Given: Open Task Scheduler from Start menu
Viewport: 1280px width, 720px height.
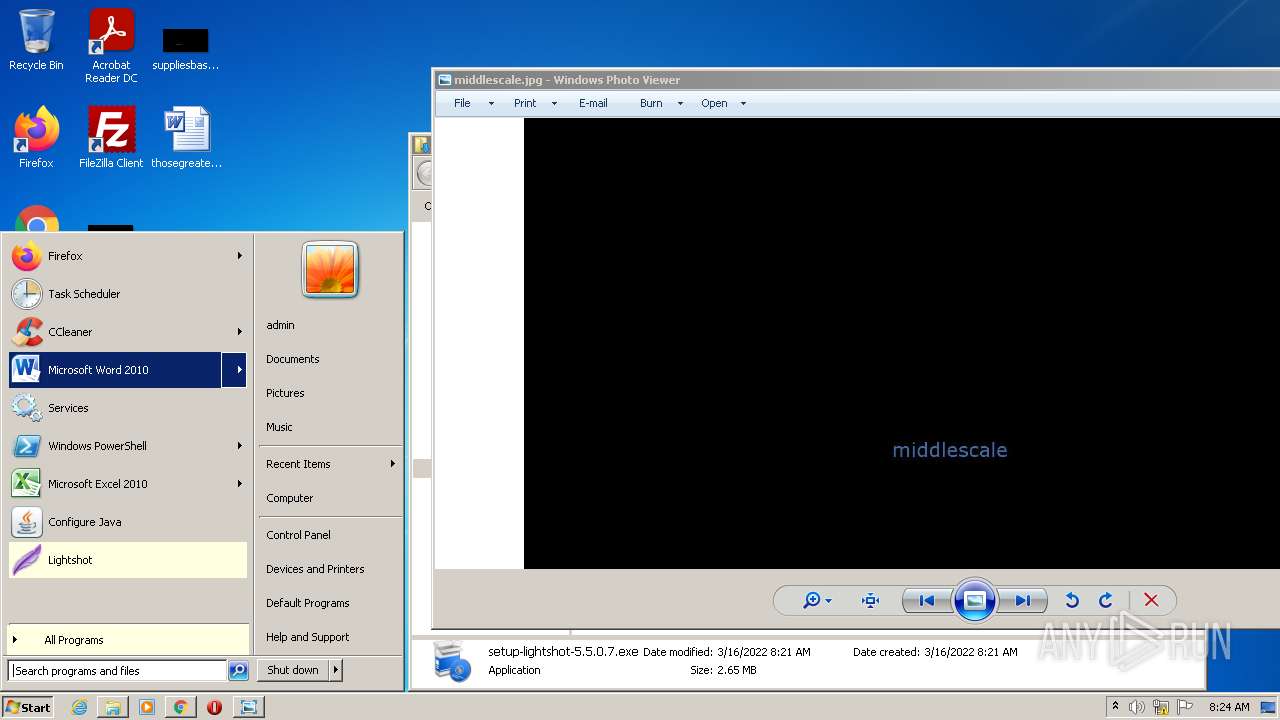Looking at the screenshot, I should (x=128, y=294).
